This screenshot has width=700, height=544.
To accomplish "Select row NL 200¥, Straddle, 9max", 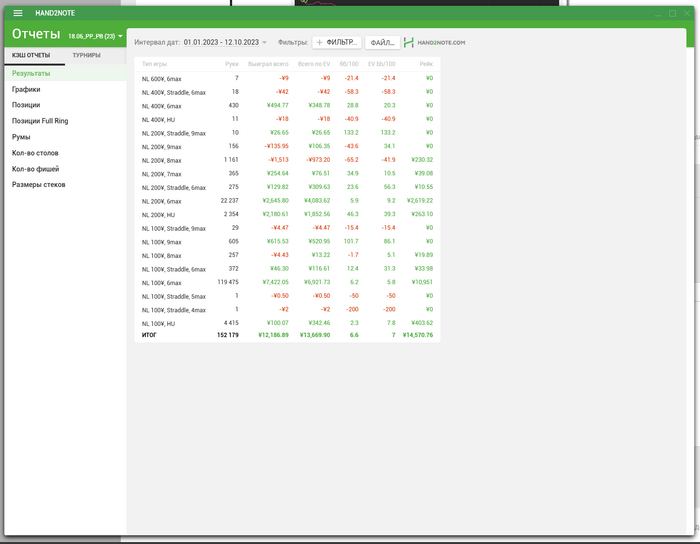I will click(287, 133).
